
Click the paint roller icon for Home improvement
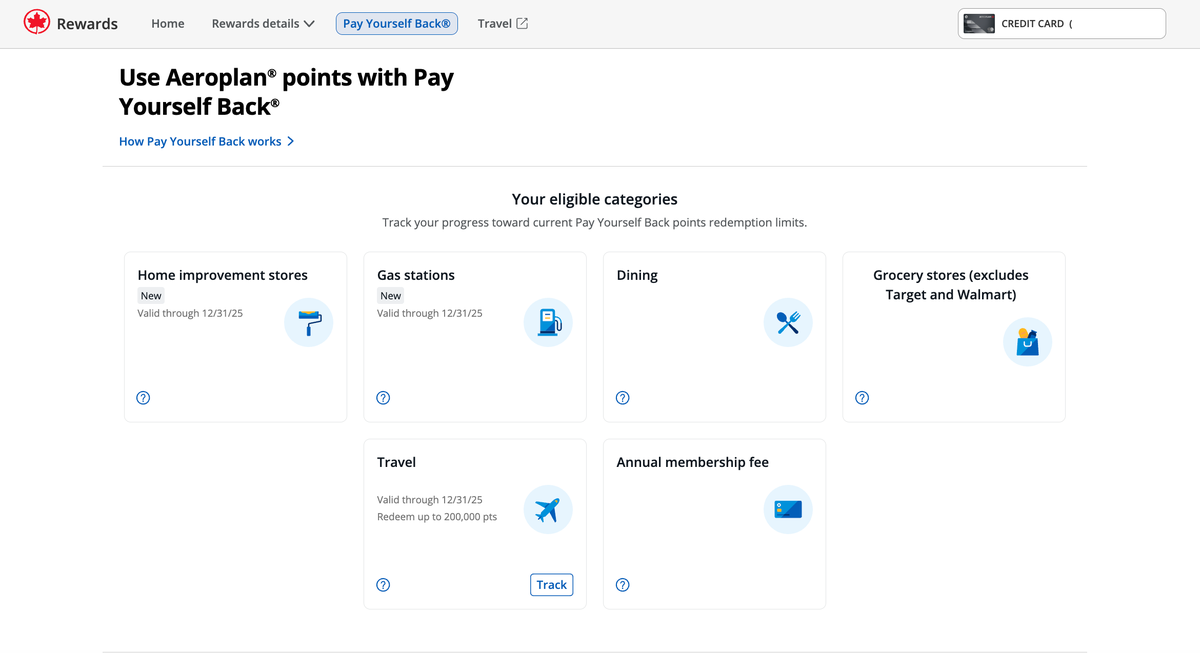(309, 323)
